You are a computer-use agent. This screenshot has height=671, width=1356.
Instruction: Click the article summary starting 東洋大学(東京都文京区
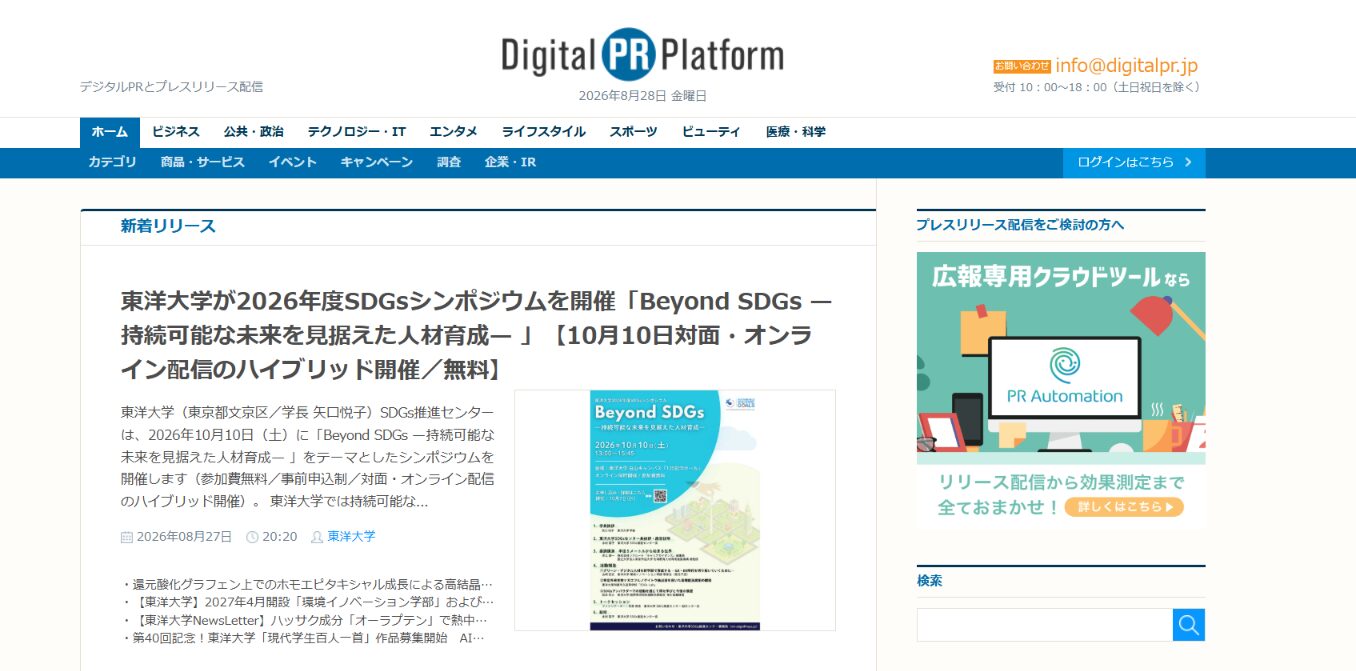[x=308, y=456]
